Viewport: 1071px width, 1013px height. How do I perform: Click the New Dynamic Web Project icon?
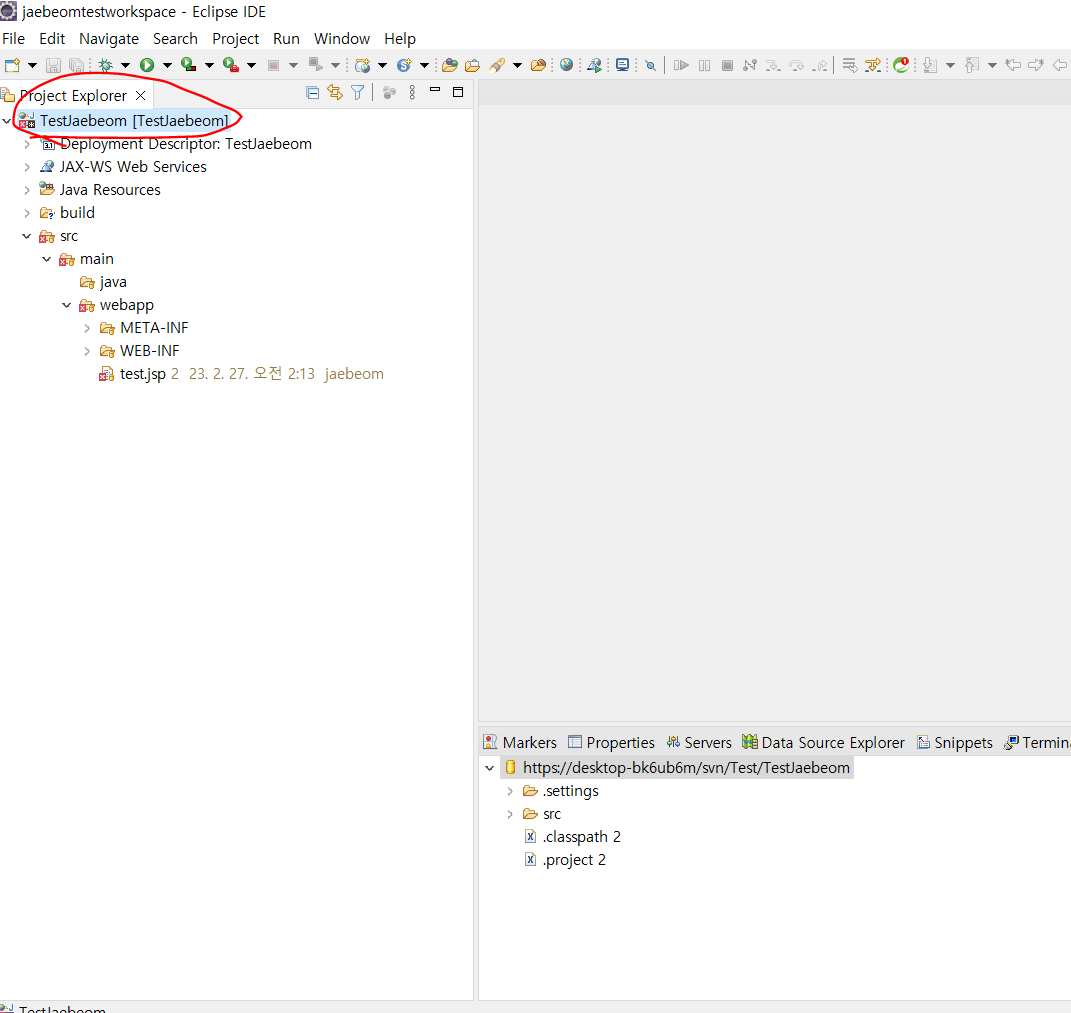pyautogui.click(x=363, y=66)
